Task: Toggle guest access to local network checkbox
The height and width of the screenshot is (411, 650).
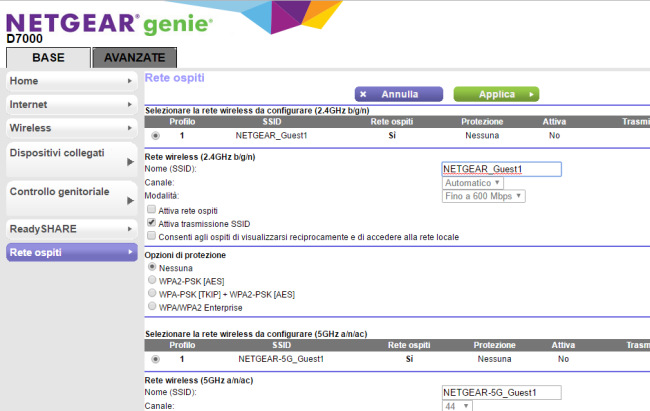Action: point(151,236)
